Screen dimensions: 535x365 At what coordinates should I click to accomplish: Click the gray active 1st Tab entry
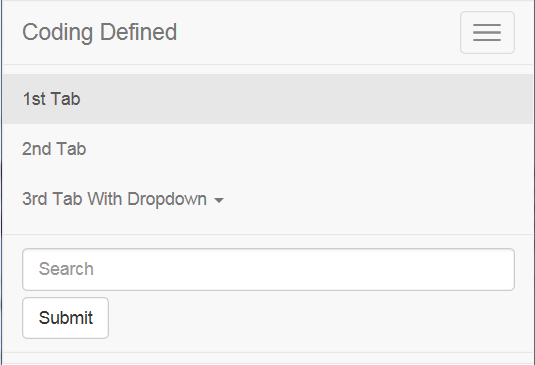pos(268,99)
